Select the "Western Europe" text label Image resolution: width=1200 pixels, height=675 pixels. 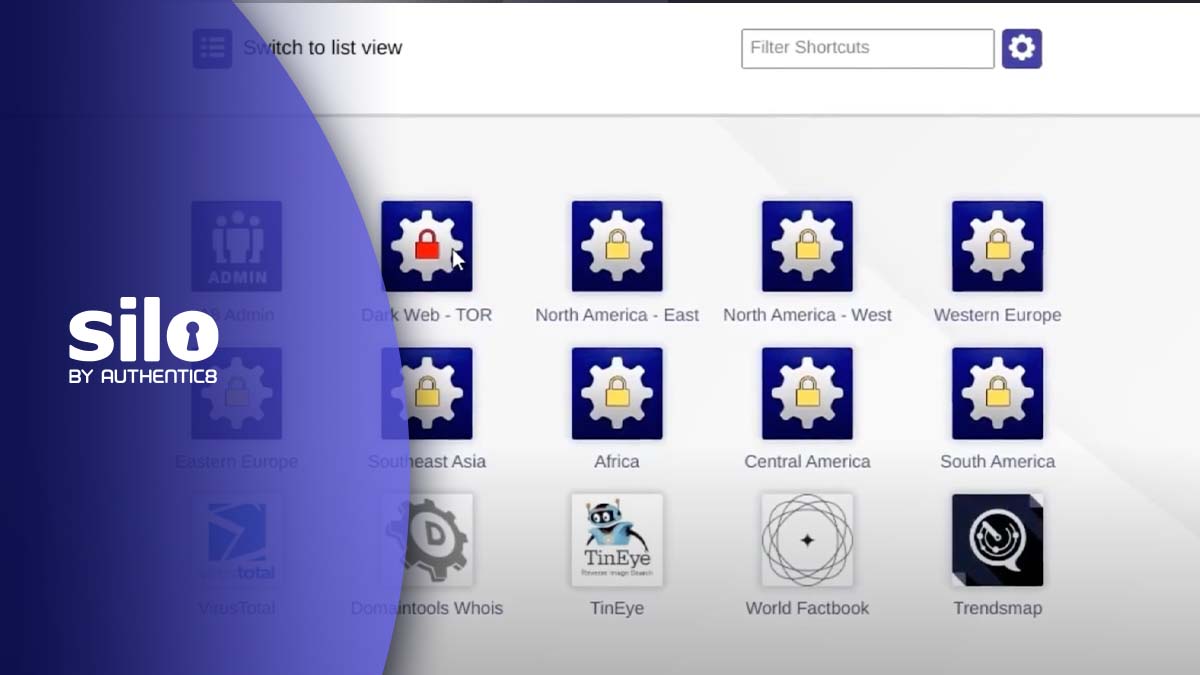point(997,315)
